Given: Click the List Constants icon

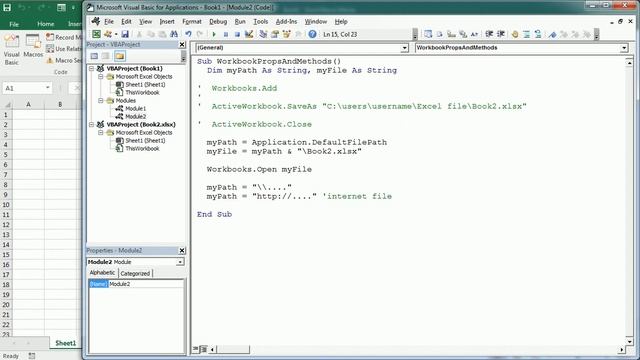Looking at the screenshot, I should pos(439,34).
